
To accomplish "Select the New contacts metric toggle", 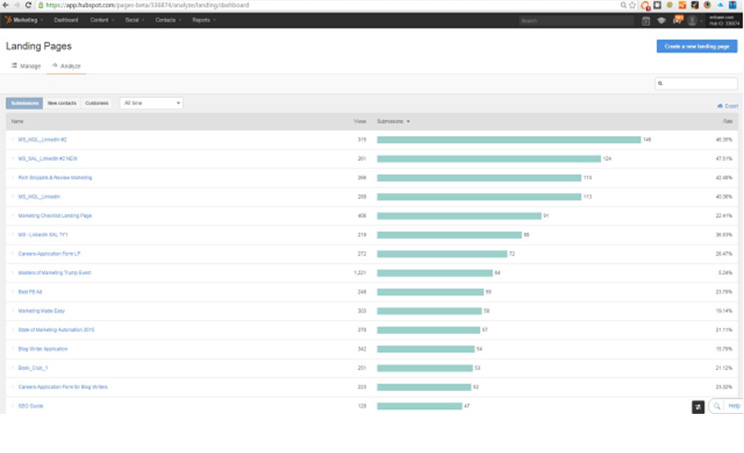I will pos(62,103).
